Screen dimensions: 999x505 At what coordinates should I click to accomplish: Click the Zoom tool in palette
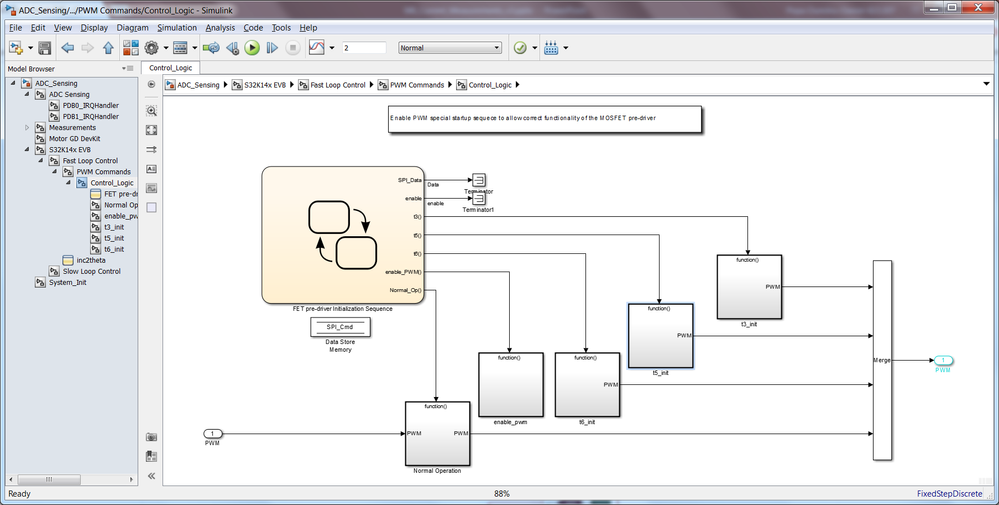(152, 111)
